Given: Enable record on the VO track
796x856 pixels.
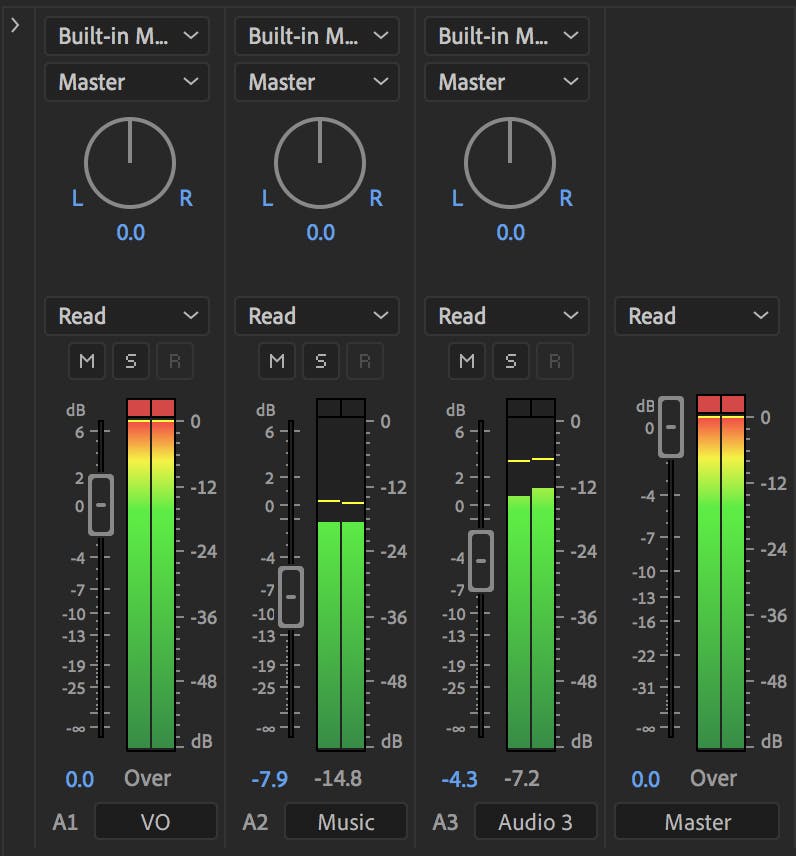Looking at the screenshot, I should point(175,361).
